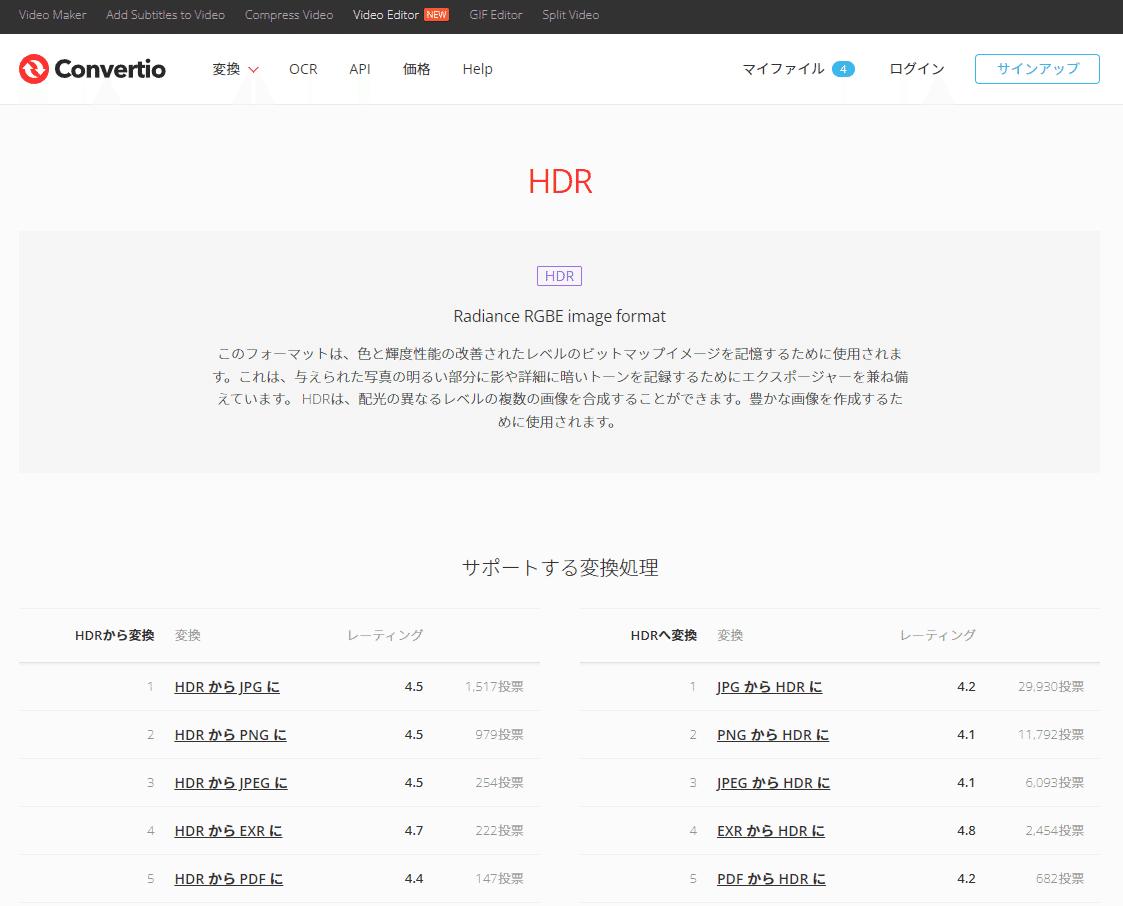Click the My Files count badge 4
This screenshot has height=906, width=1123.
pos(843,69)
